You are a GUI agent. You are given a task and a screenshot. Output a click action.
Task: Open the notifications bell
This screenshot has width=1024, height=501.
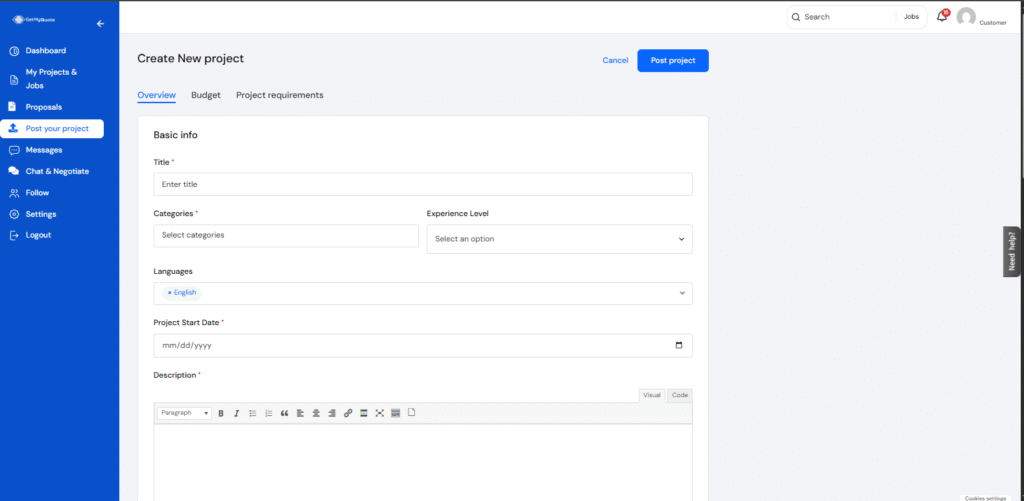pyautogui.click(x=941, y=17)
